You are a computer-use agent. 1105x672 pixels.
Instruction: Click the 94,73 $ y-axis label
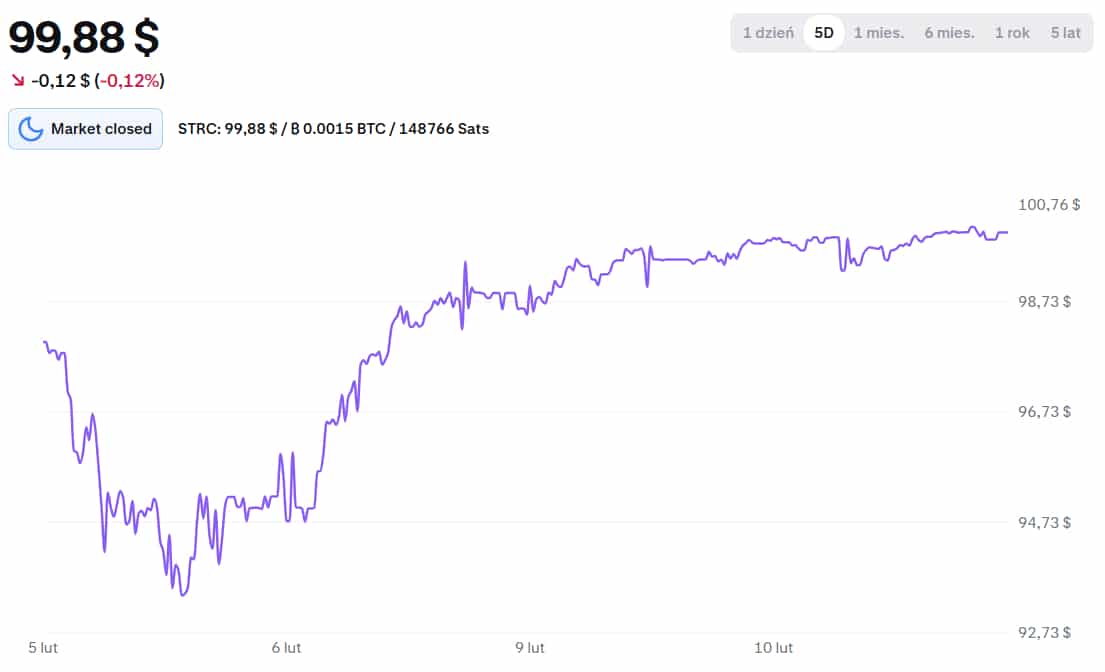[1044, 522]
